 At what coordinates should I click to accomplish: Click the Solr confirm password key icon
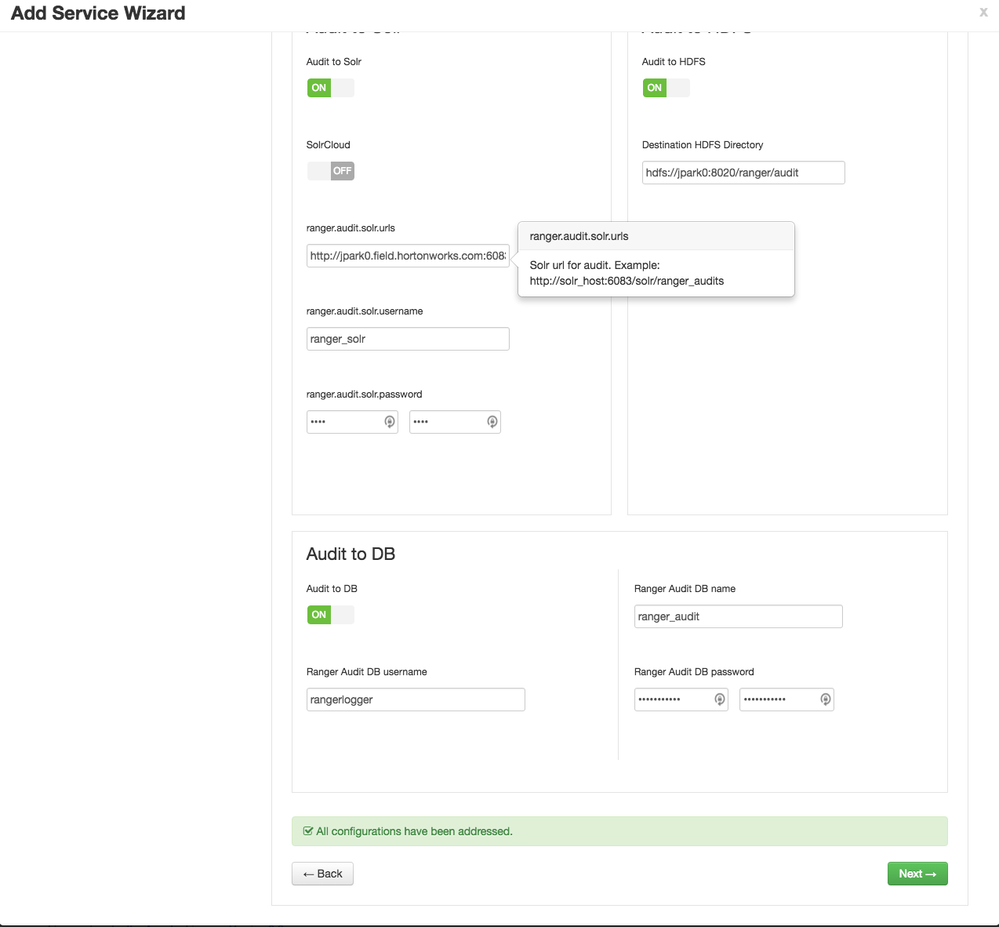[x=492, y=422]
